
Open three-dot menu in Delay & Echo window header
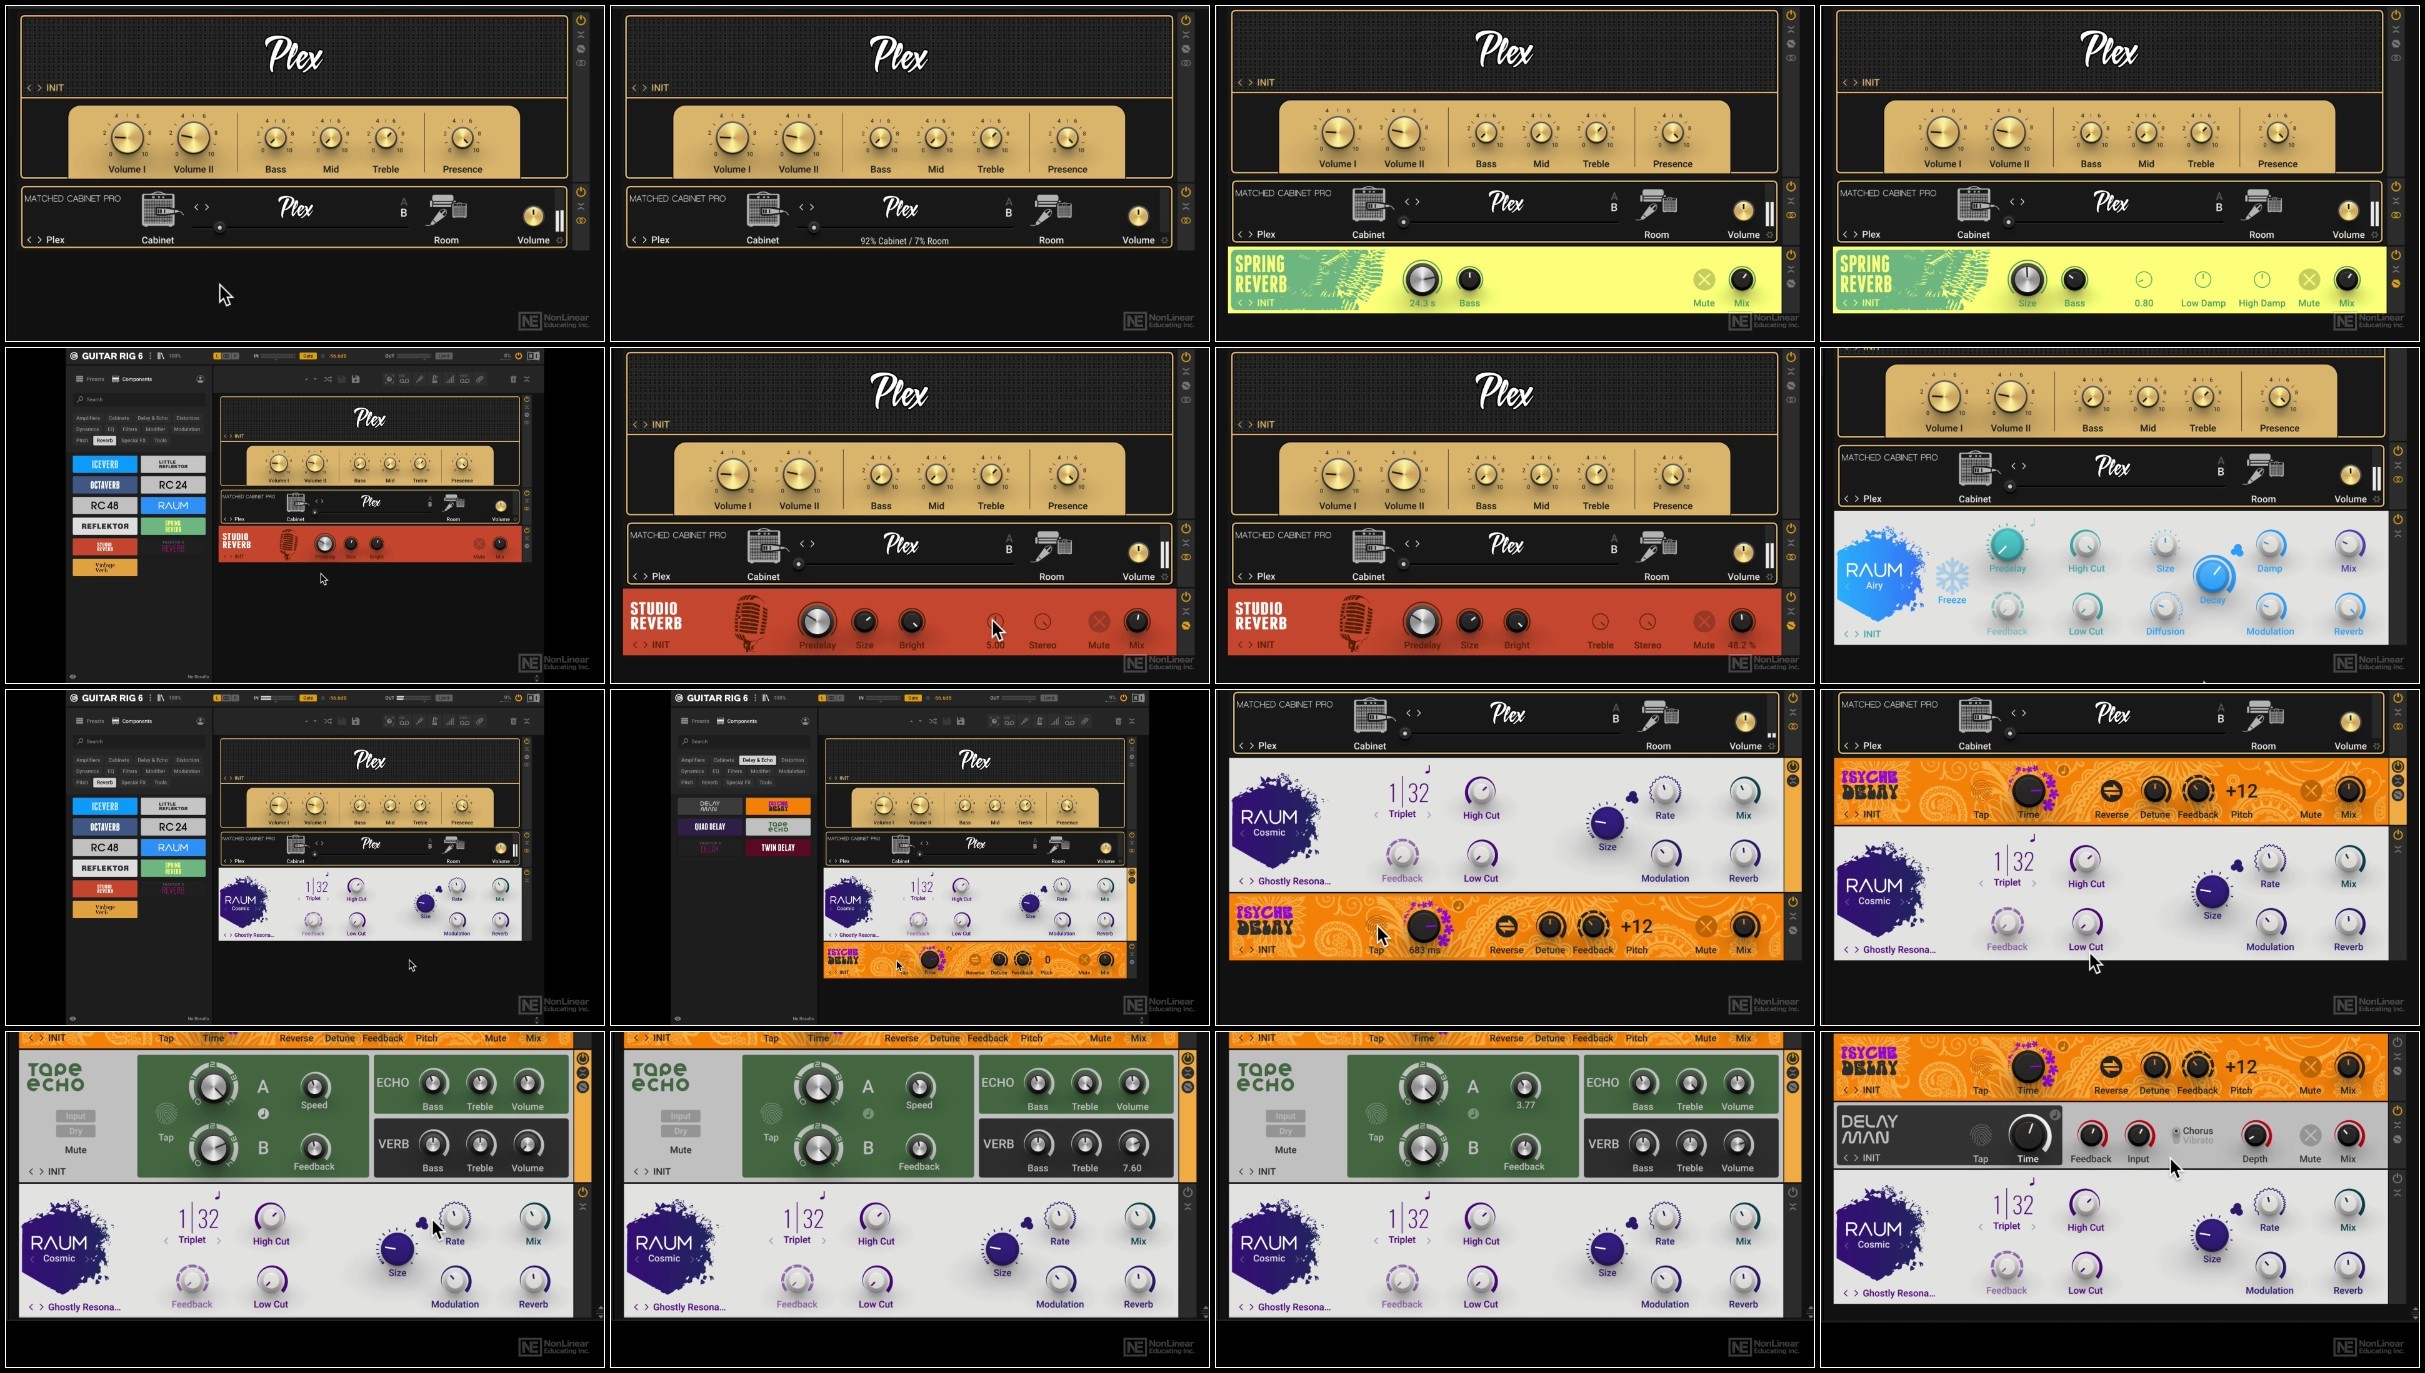[x=755, y=698]
